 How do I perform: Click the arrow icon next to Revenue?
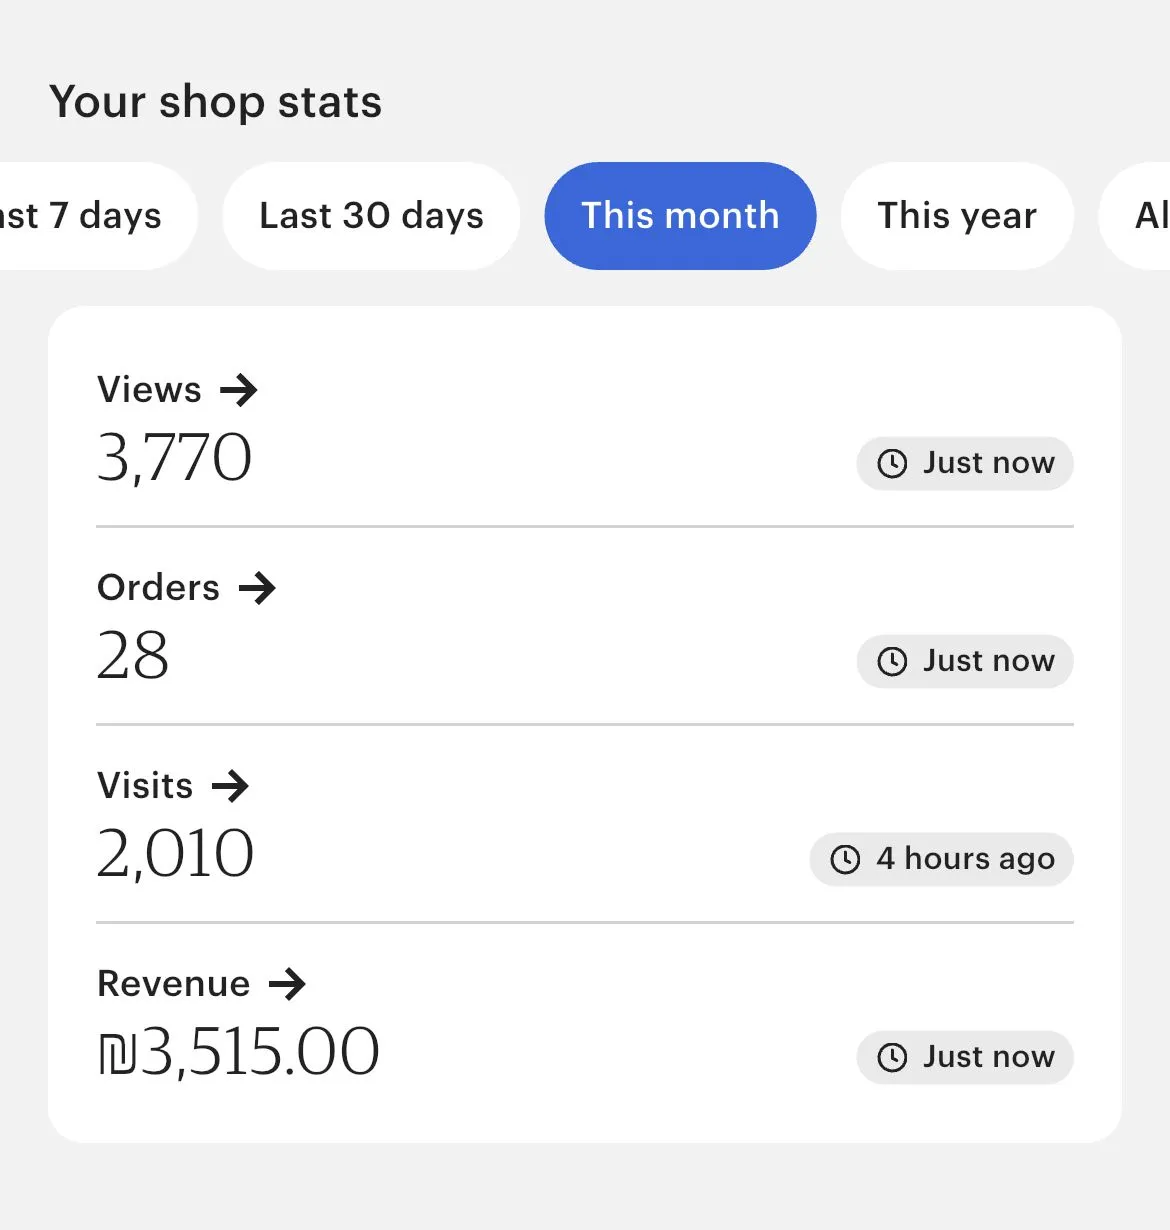click(287, 984)
